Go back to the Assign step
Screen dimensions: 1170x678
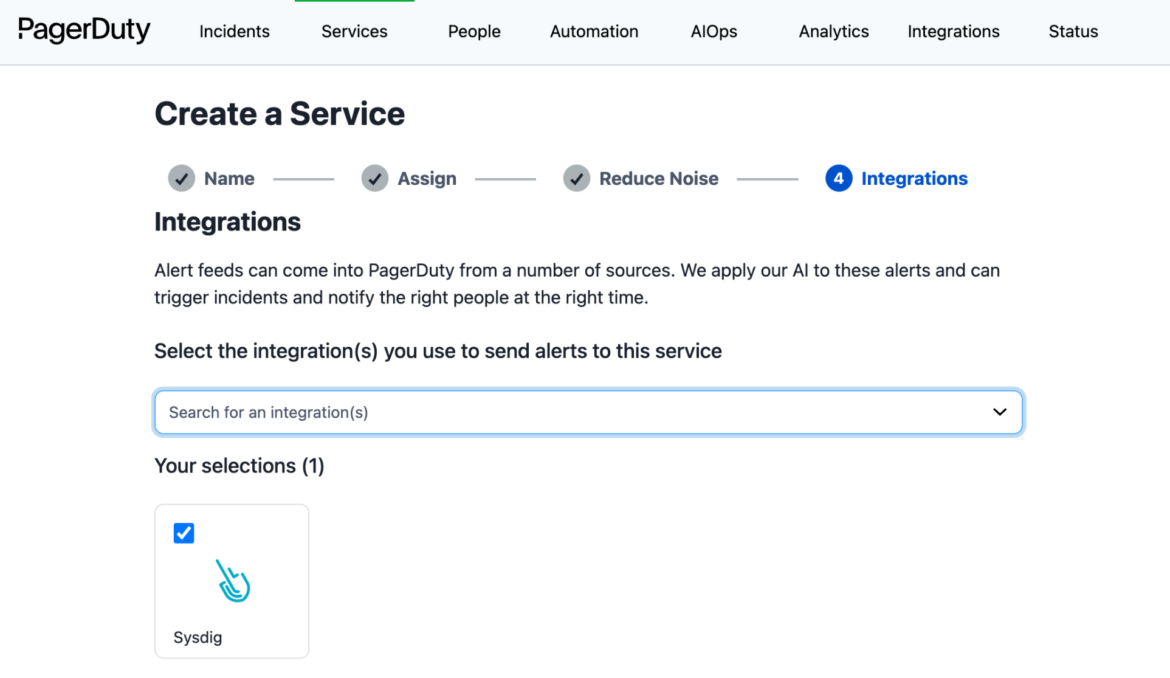tap(427, 178)
